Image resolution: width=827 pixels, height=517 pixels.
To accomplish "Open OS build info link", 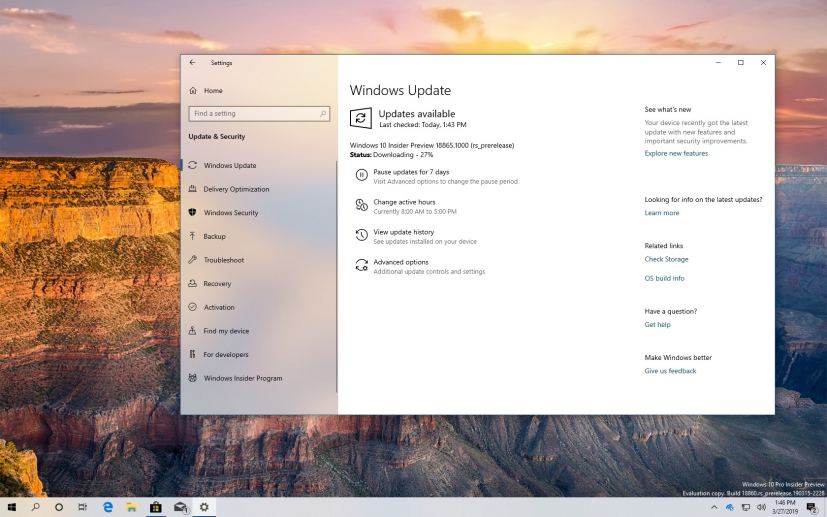I will click(x=665, y=279).
